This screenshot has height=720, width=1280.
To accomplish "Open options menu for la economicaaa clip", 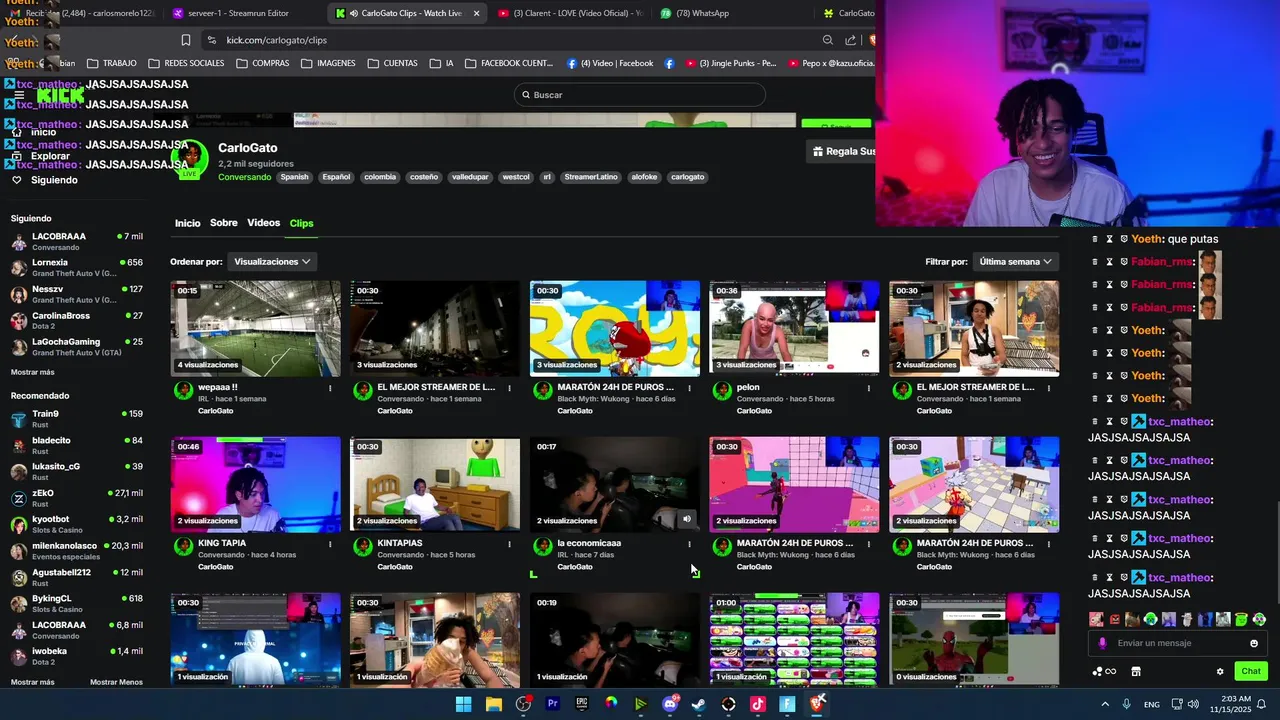I will click(x=689, y=544).
